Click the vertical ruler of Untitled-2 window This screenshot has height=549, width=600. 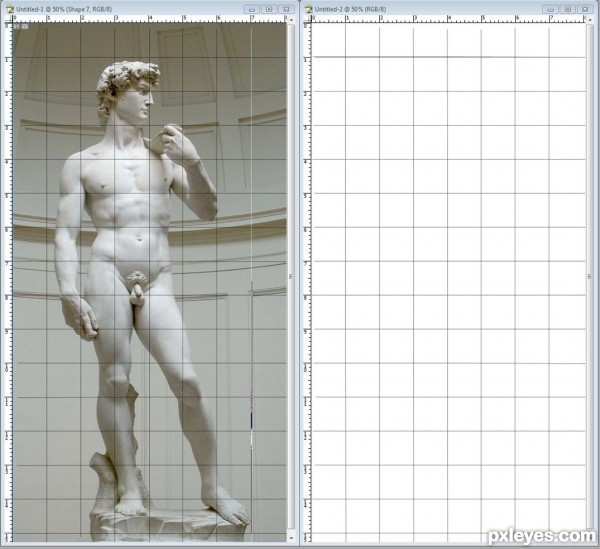[x=307, y=282]
